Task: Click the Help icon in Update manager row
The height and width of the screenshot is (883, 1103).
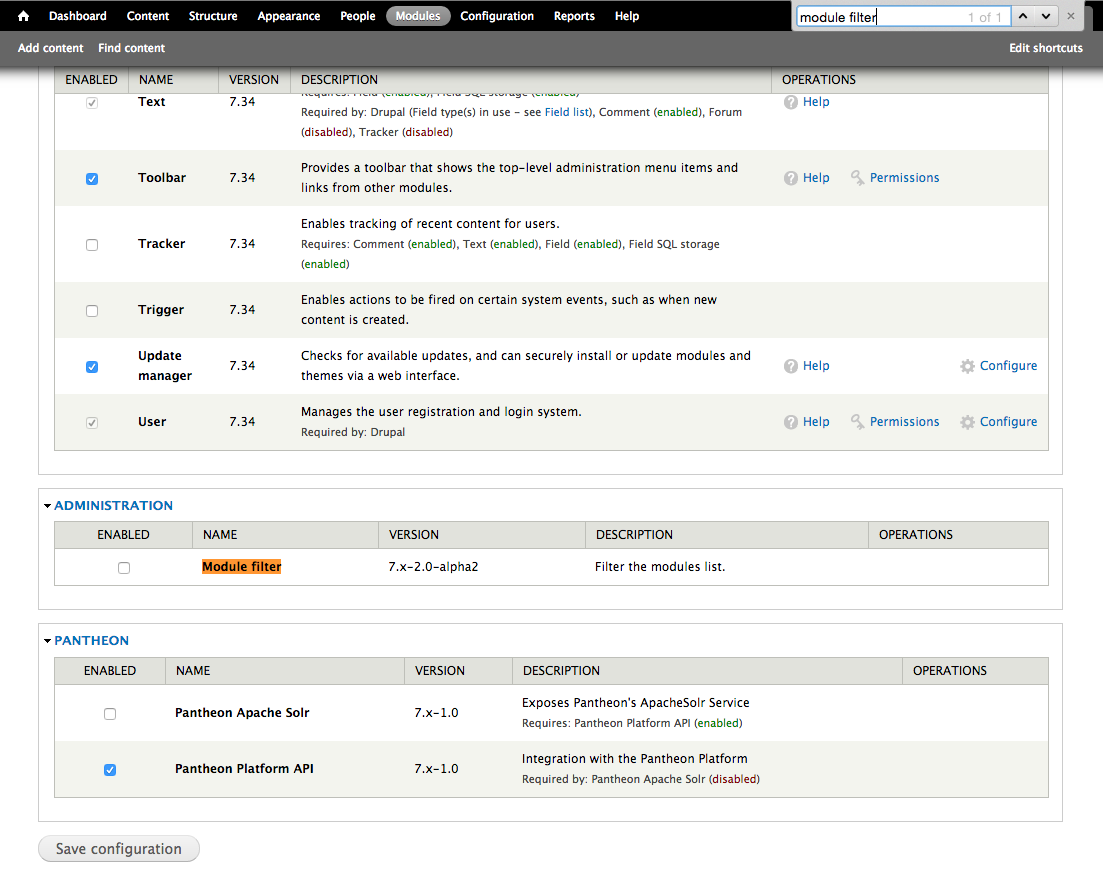Action: (x=791, y=366)
